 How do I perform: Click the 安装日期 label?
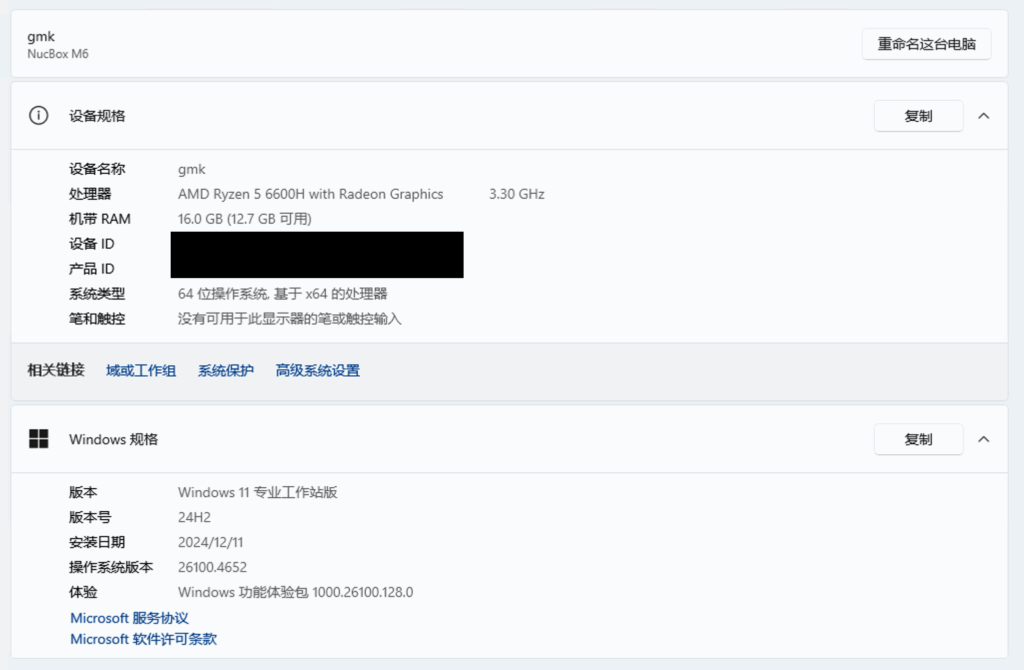coord(97,542)
